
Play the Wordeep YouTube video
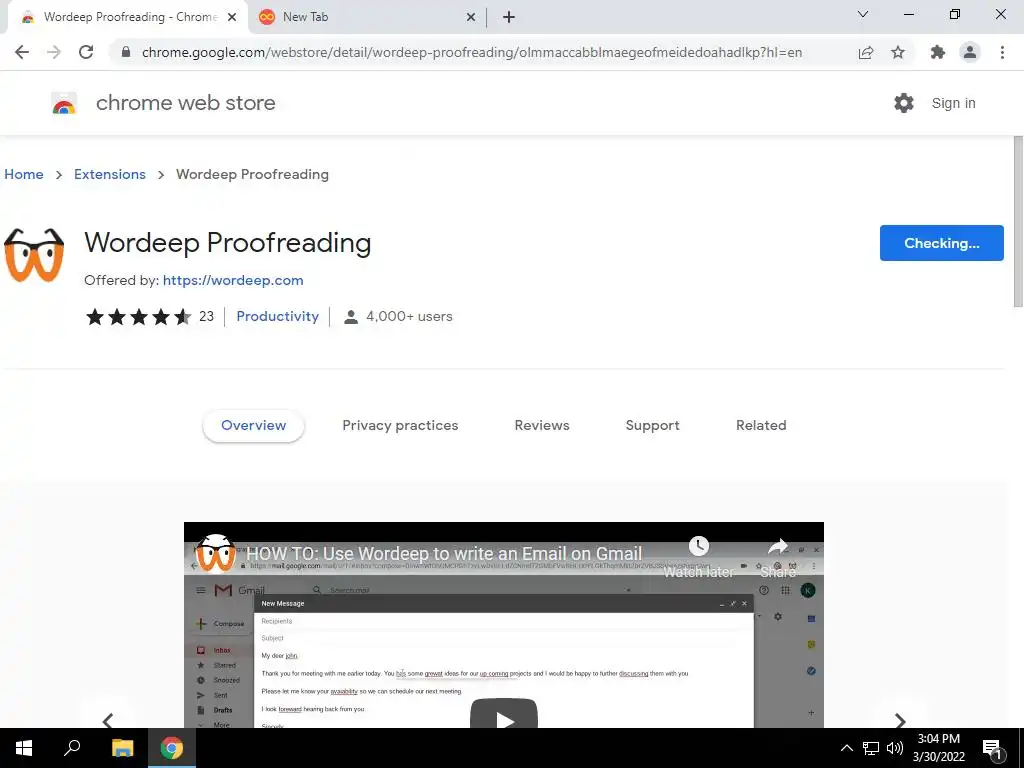pyautogui.click(x=504, y=714)
